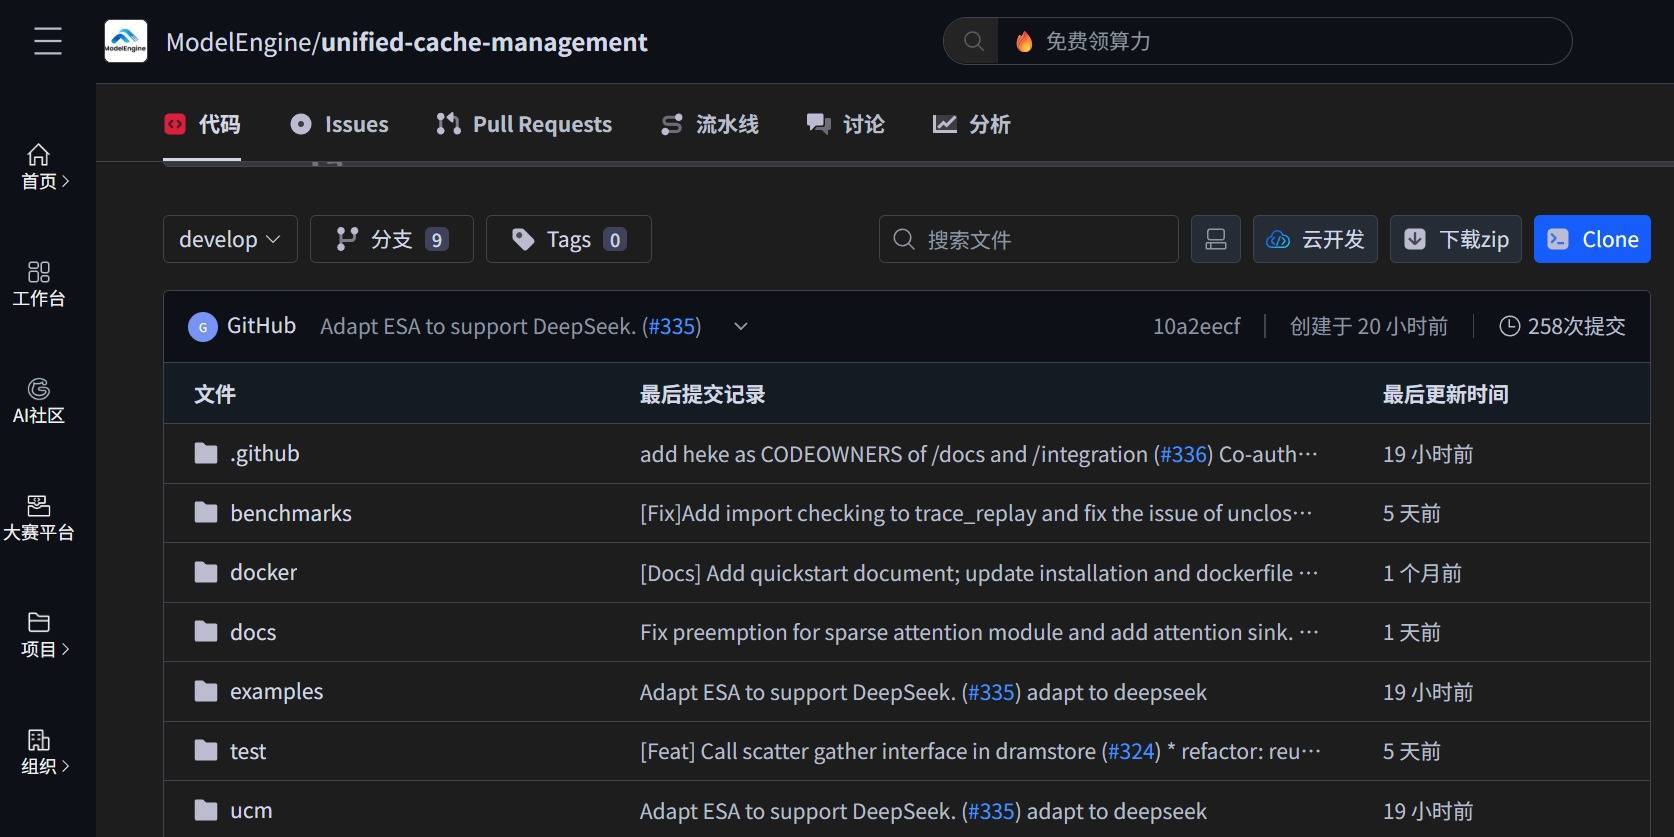Switch to the Pull Requests tab
This screenshot has height=837, width=1674.
(x=524, y=124)
